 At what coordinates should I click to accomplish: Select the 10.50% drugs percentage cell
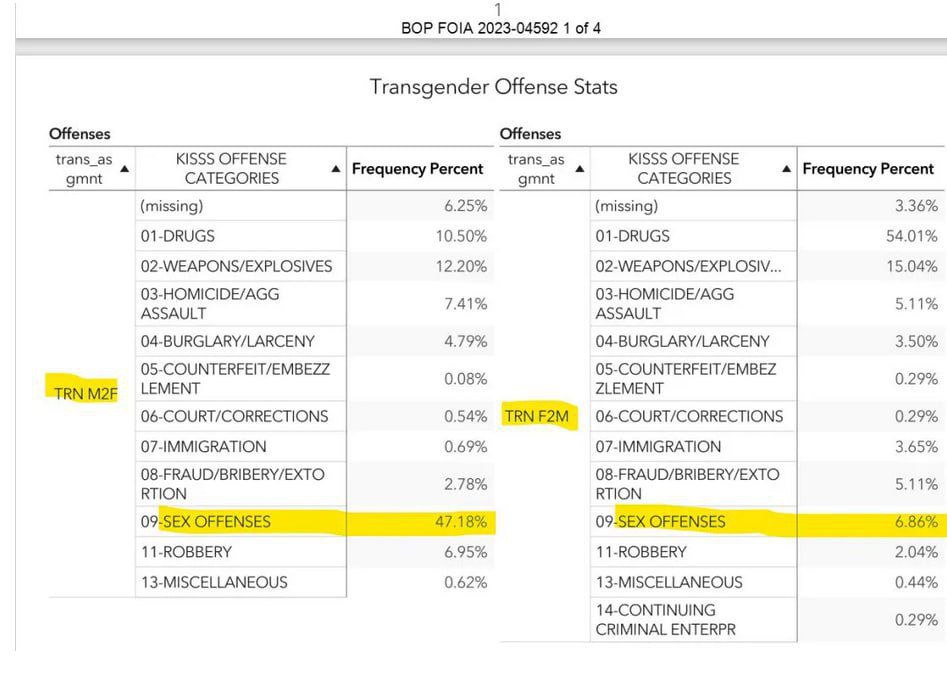point(462,236)
